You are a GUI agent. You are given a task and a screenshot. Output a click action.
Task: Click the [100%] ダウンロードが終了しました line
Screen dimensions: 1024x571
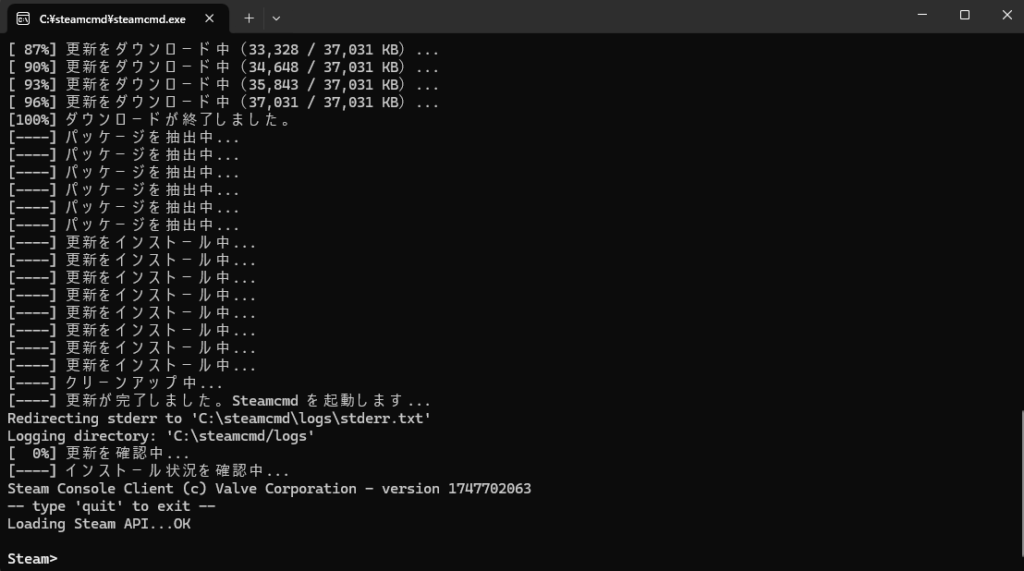tap(149, 120)
